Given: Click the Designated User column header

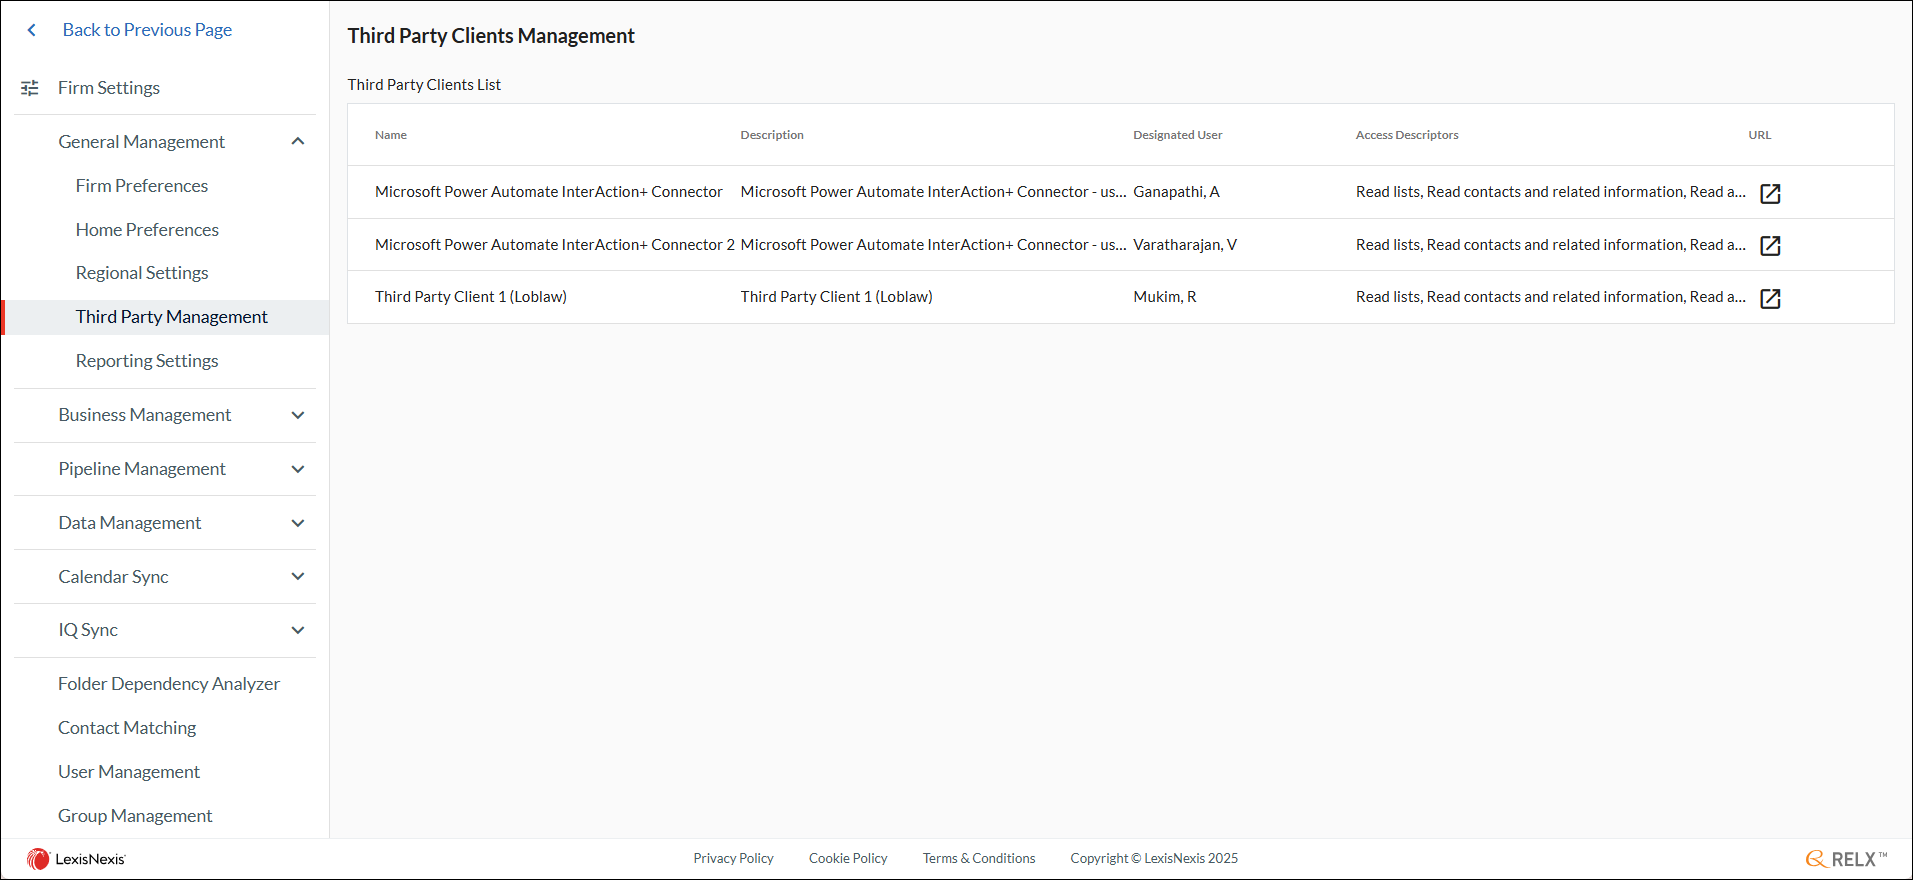Looking at the screenshot, I should coord(1178,135).
